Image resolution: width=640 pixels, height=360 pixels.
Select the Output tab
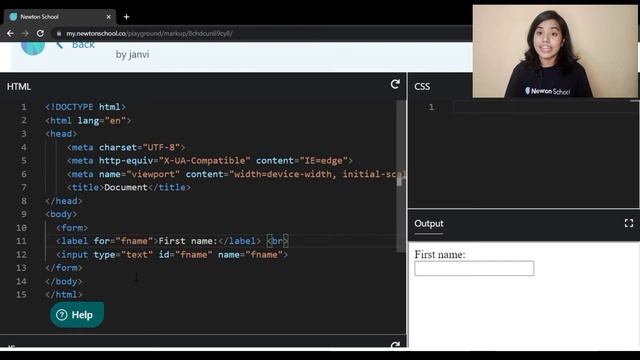pos(429,224)
